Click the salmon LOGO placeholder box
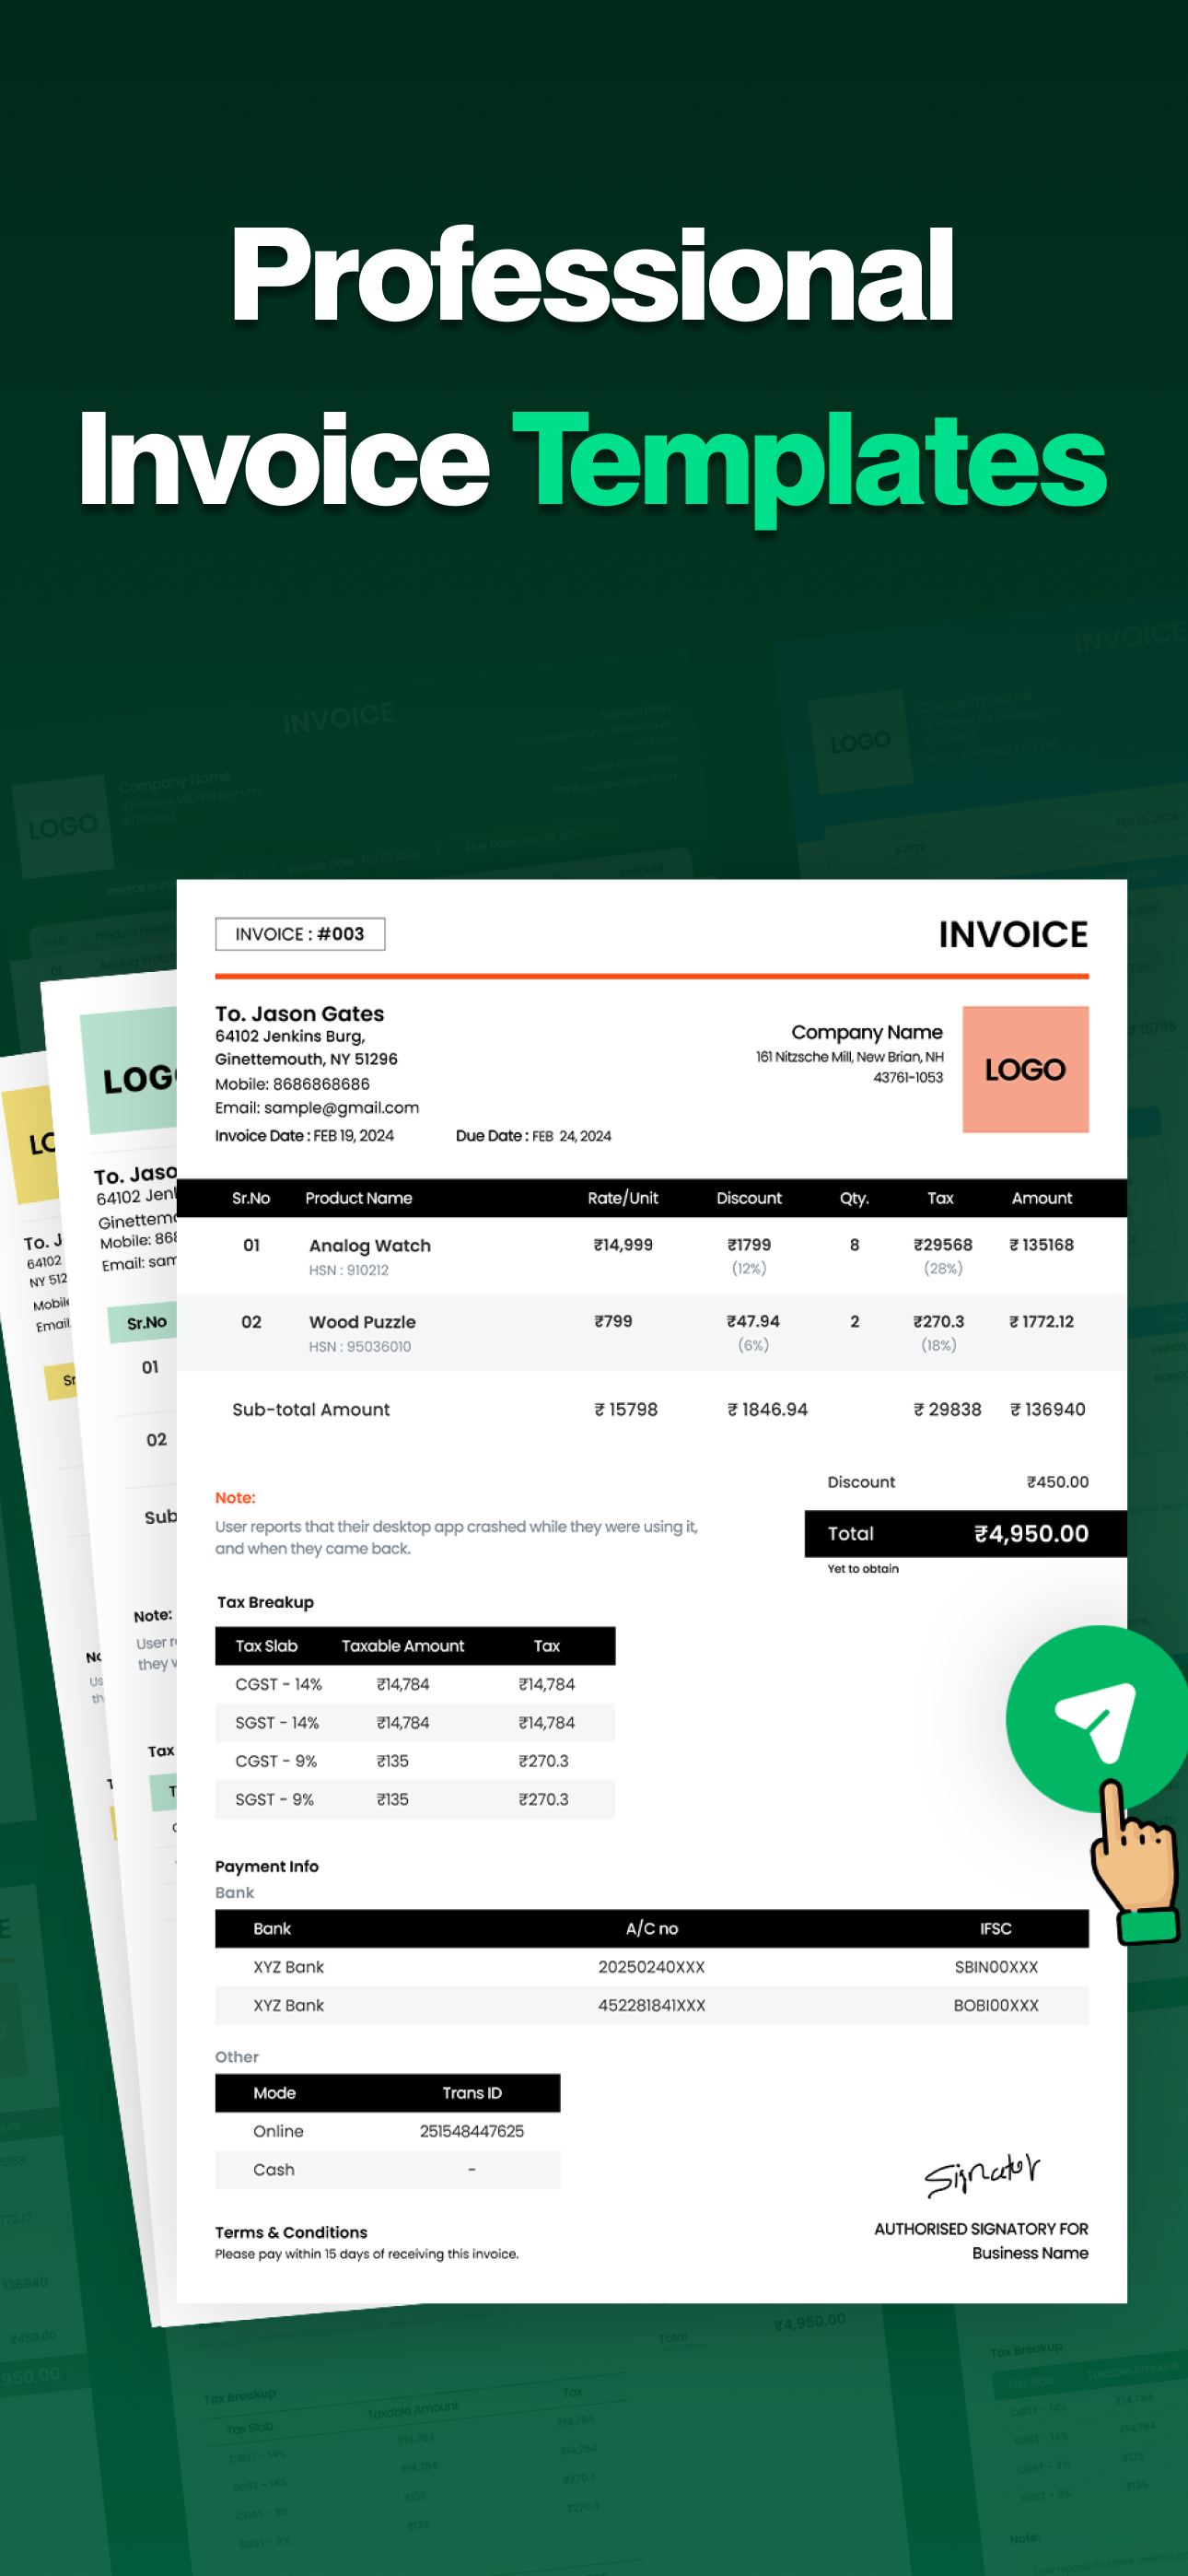Viewport: 1188px width, 2576px height. pos(1025,1069)
